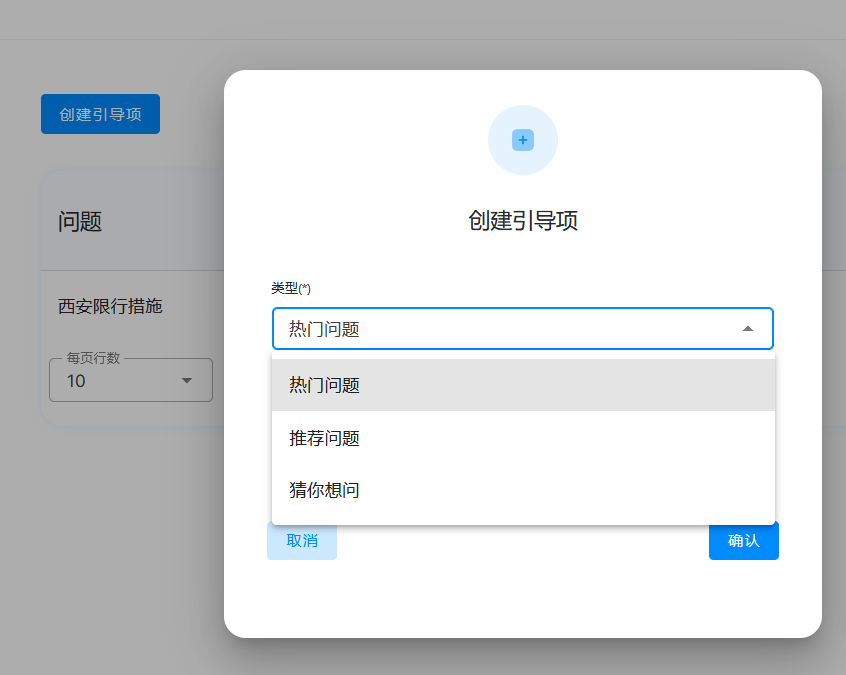
Task: Open the 每页行数 dropdown arrow
Action: pyautogui.click(x=186, y=381)
